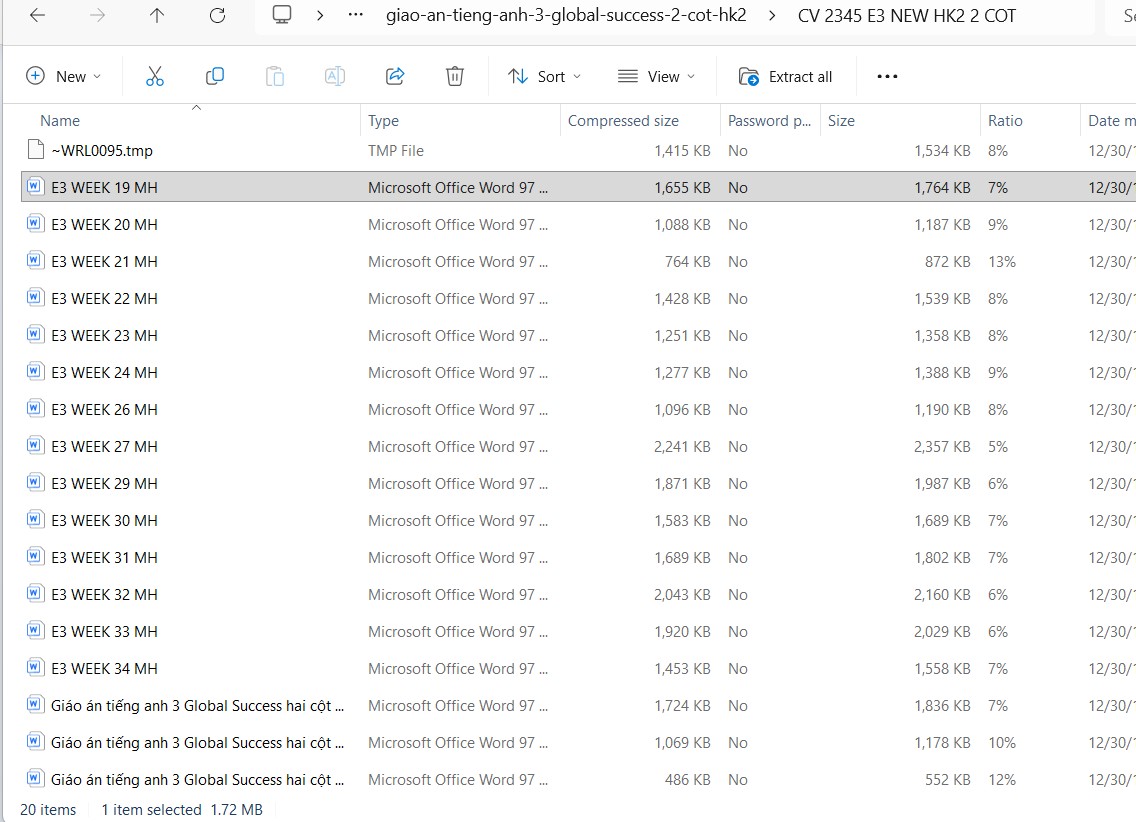Go up one folder level
The width and height of the screenshot is (1136, 822).
(x=157, y=16)
